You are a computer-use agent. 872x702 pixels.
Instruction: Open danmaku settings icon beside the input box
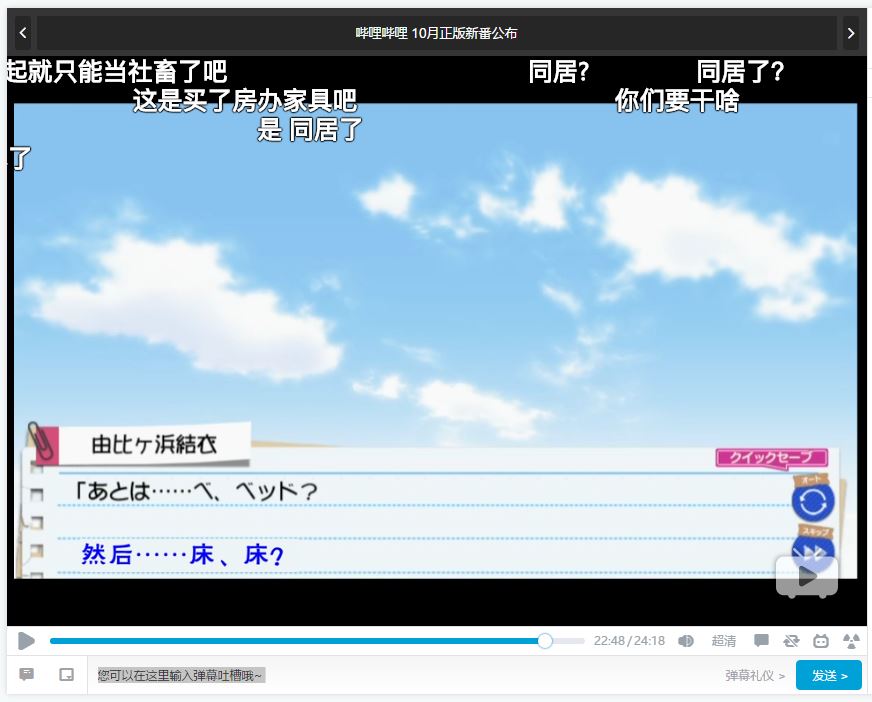[26, 675]
